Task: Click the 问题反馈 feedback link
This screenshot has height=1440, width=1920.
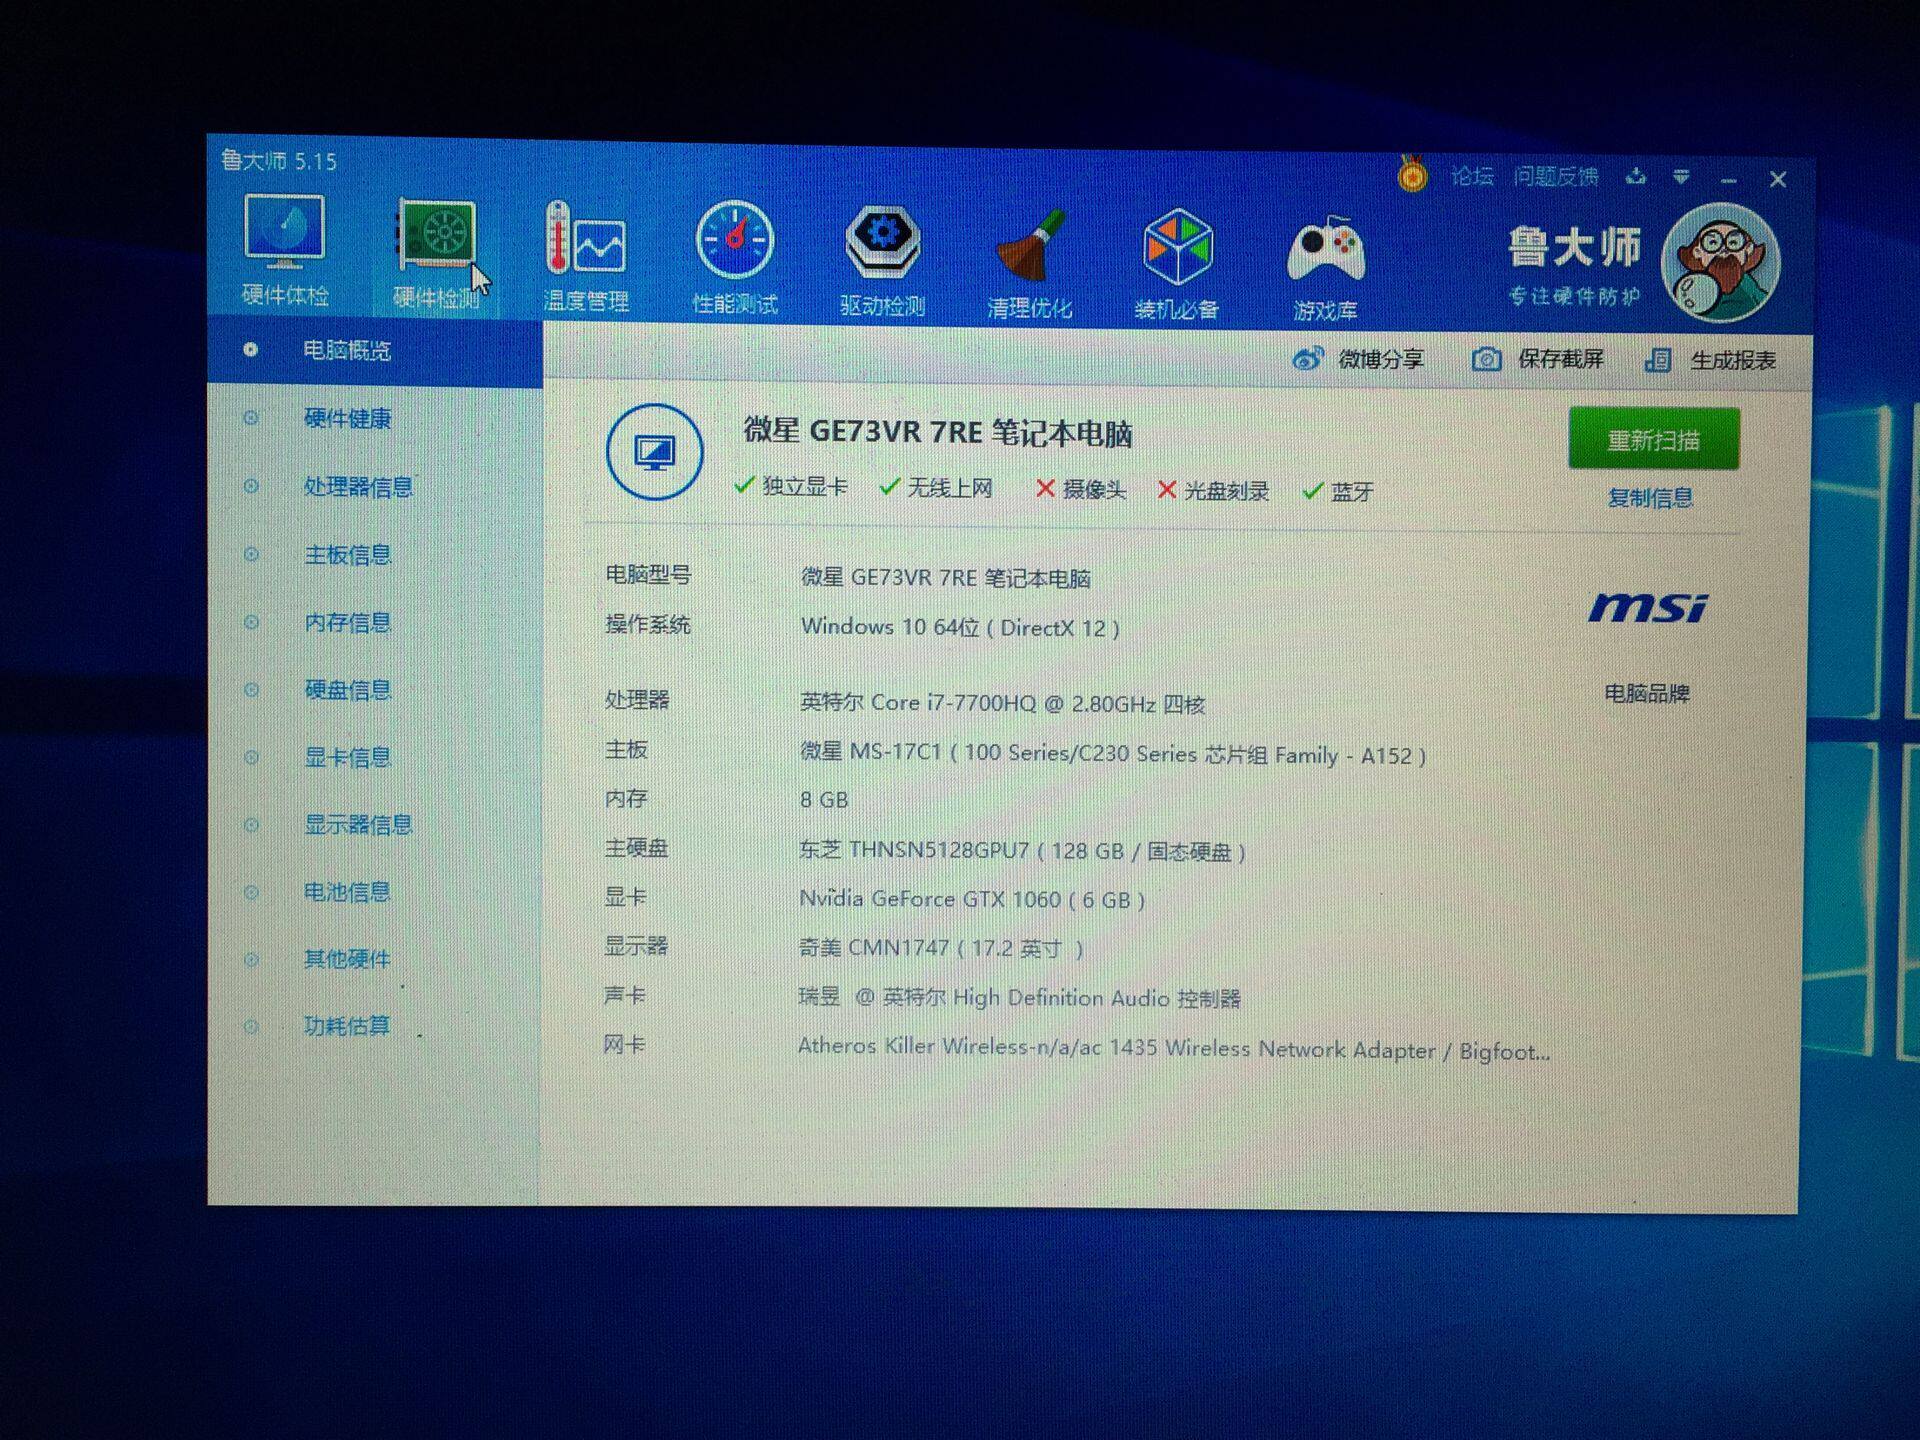Action: [x=1555, y=177]
